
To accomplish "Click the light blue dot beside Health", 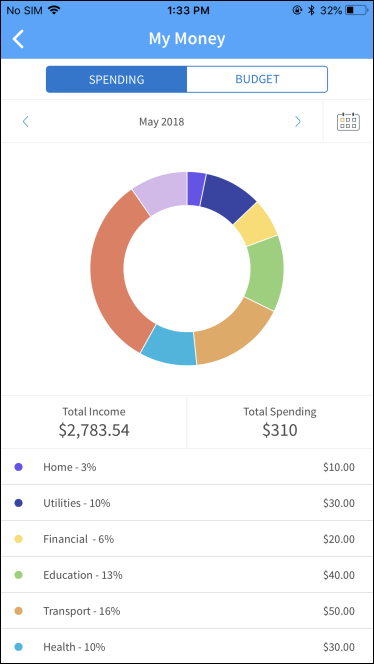I will (19, 647).
